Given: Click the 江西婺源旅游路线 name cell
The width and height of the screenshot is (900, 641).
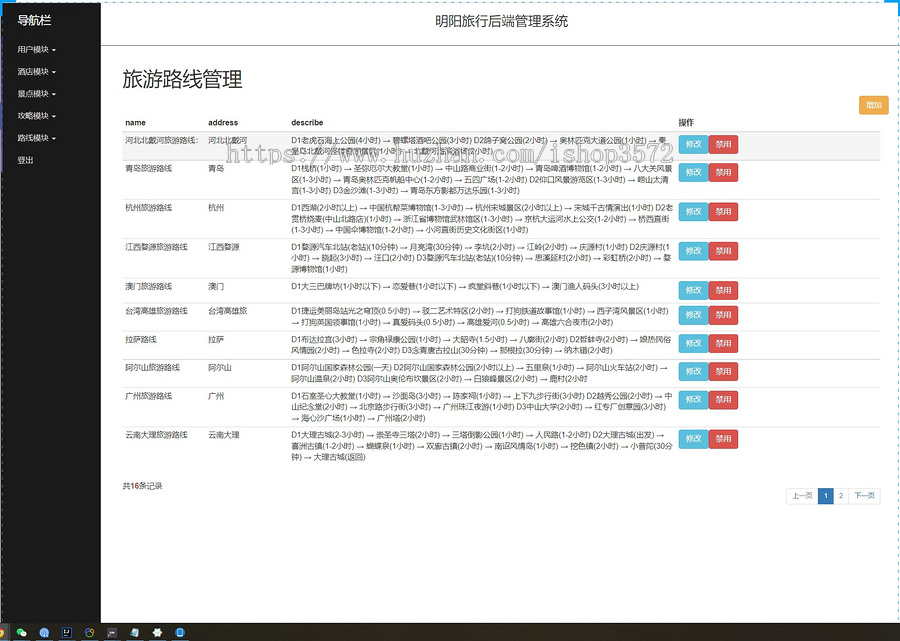Looking at the screenshot, I should 156,247.
